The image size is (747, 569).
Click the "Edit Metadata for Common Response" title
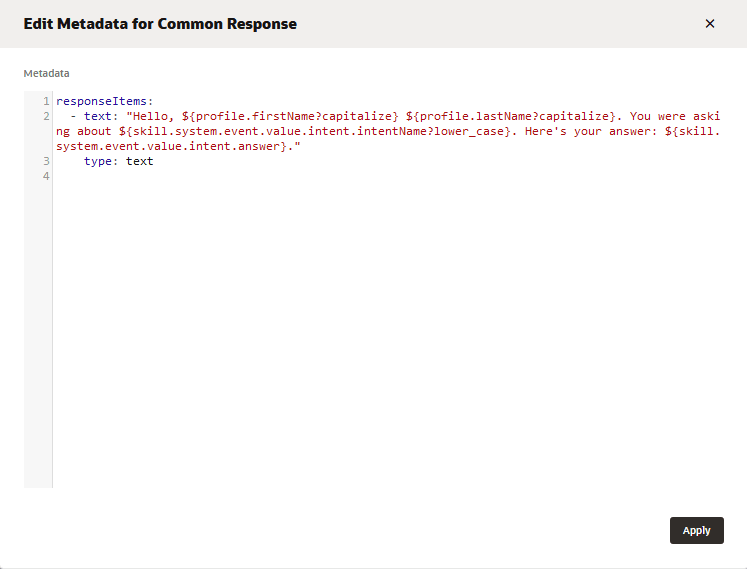[x=160, y=24]
